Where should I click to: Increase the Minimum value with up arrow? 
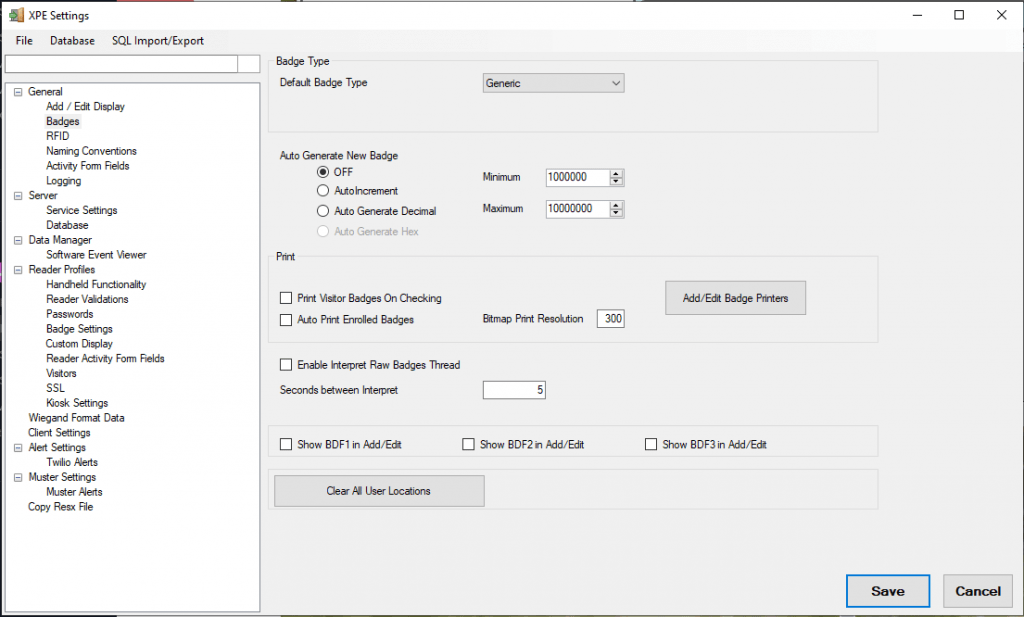pyautogui.click(x=616, y=174)
